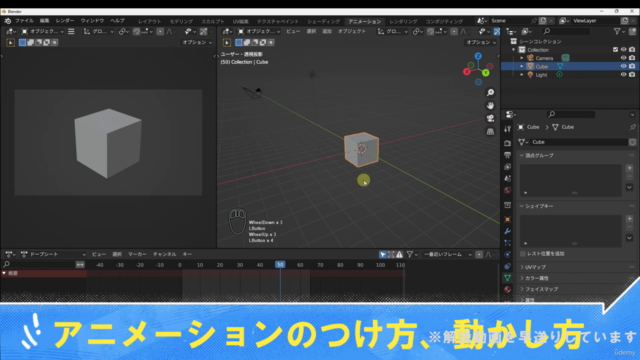Open Object Data green triangle tab

pyautogui.click(x=507, y=278)
